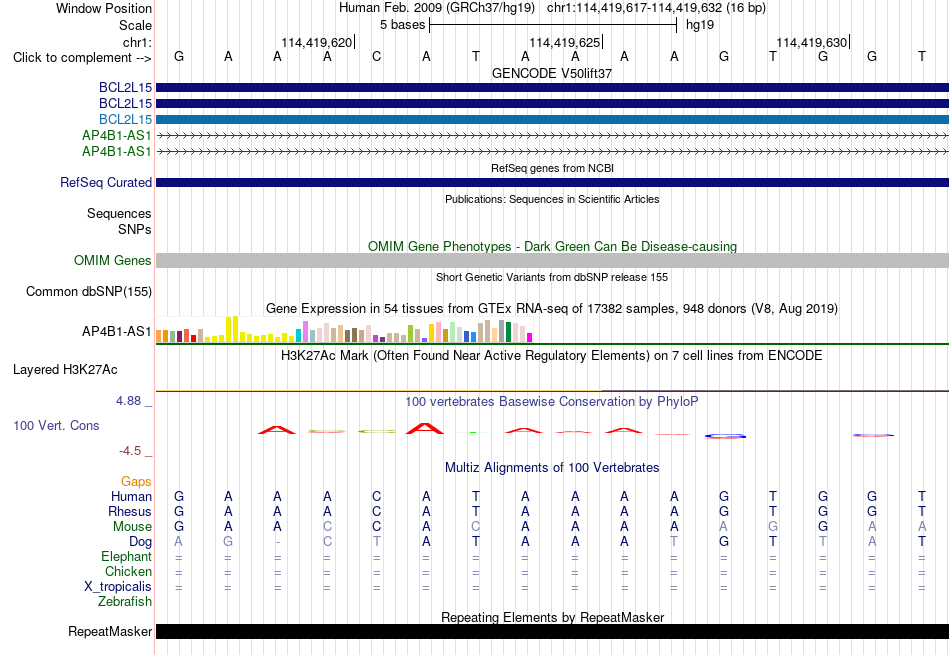Open the GTEx Gene Expression track title
This screenshot has width=950, height=655.
552,309
